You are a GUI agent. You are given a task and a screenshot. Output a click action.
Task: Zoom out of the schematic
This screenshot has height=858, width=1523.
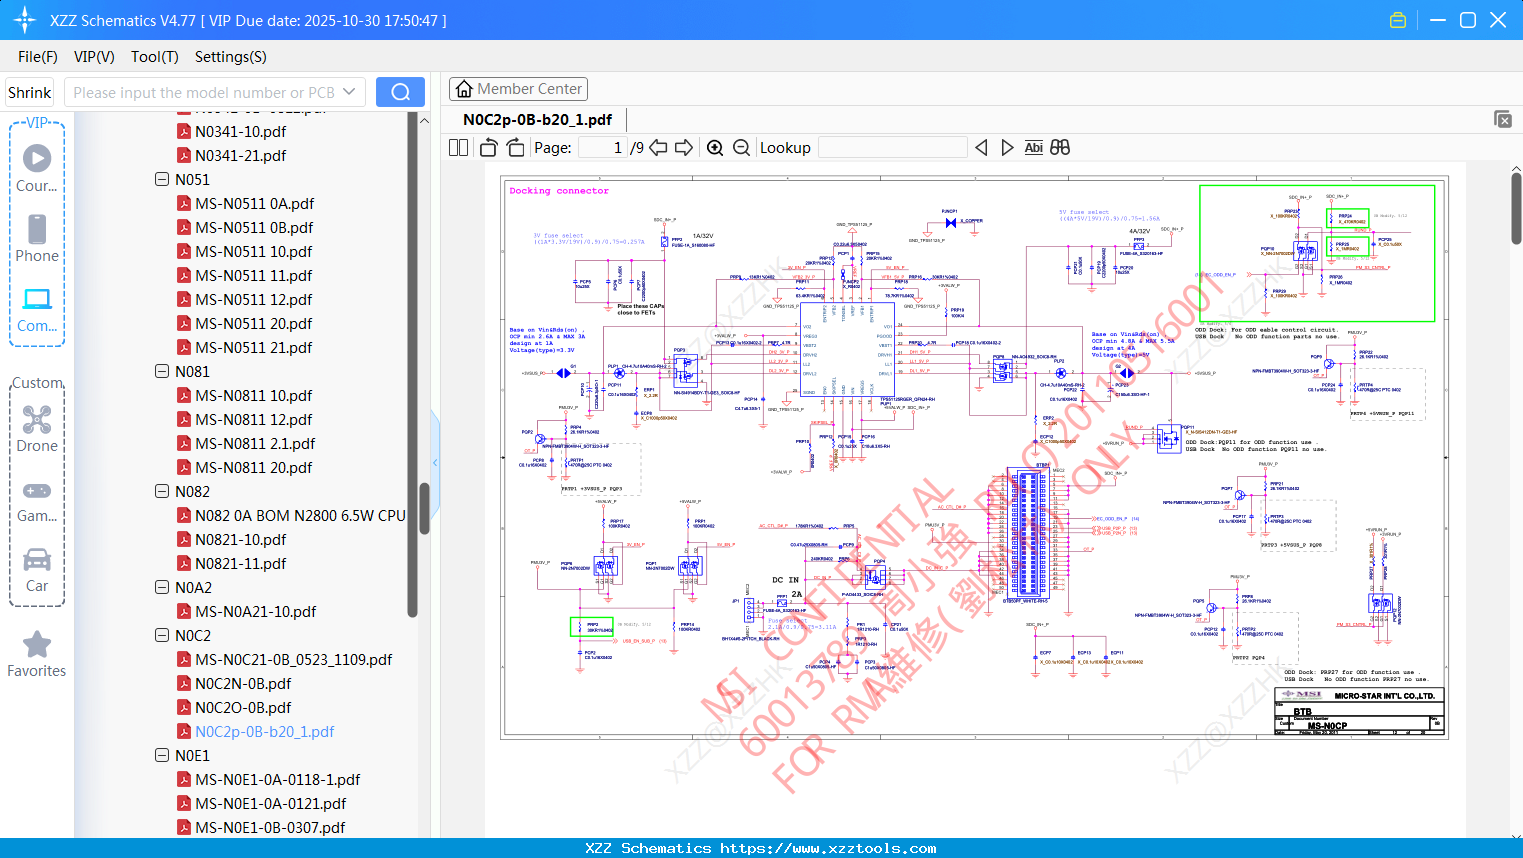(741, 147)
